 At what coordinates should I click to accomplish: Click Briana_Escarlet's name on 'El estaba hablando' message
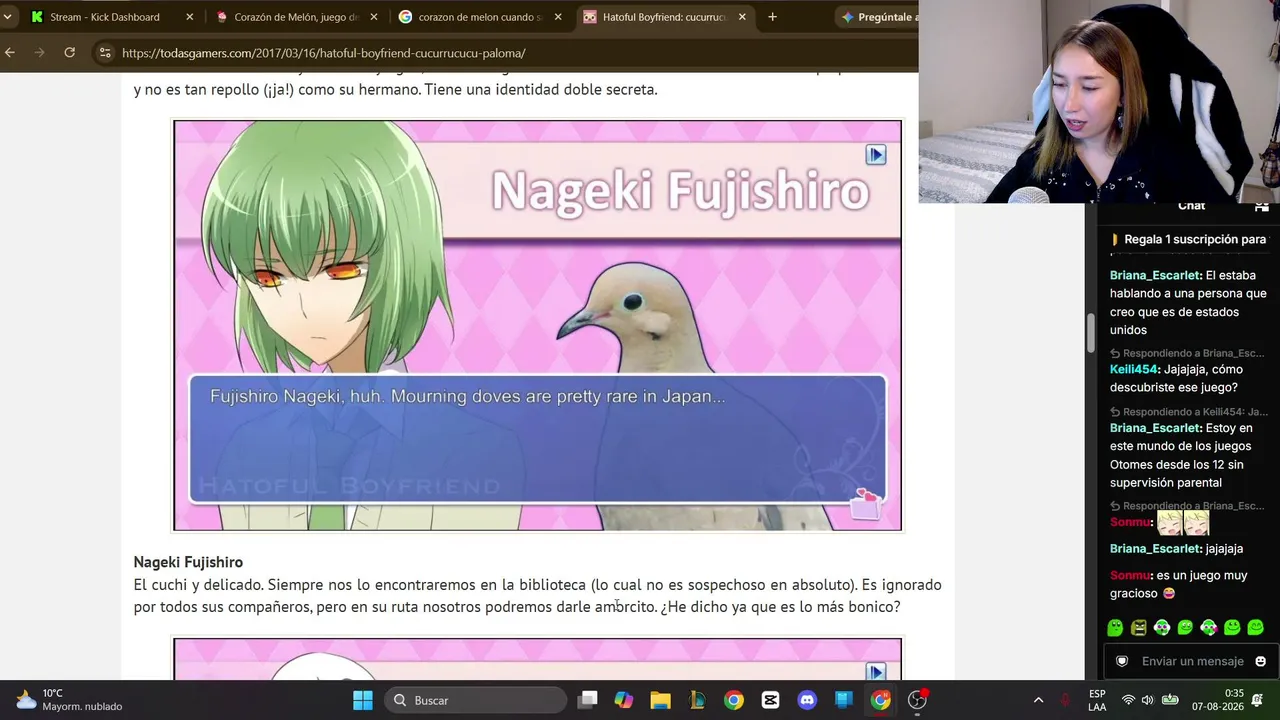(1155, 275)
